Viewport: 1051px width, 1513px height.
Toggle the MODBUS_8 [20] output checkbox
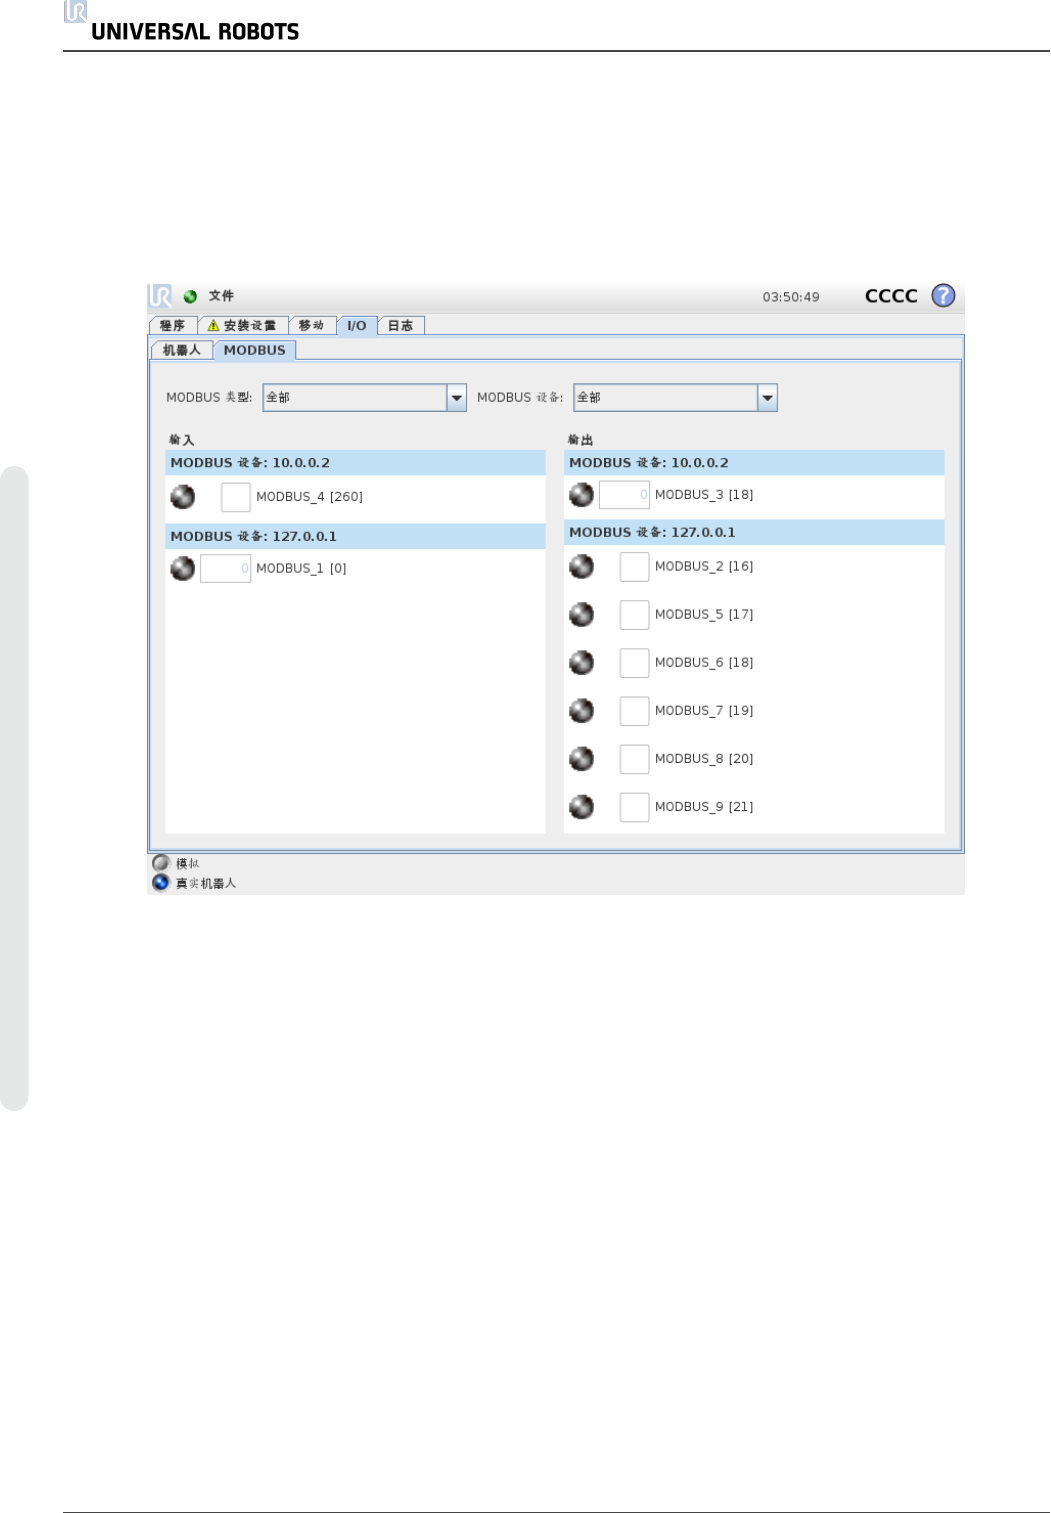(634, 759)
